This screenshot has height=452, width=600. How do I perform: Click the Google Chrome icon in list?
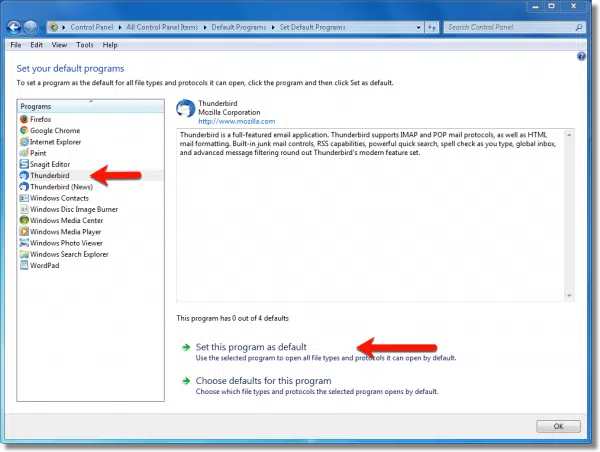(x=24, y=131)
